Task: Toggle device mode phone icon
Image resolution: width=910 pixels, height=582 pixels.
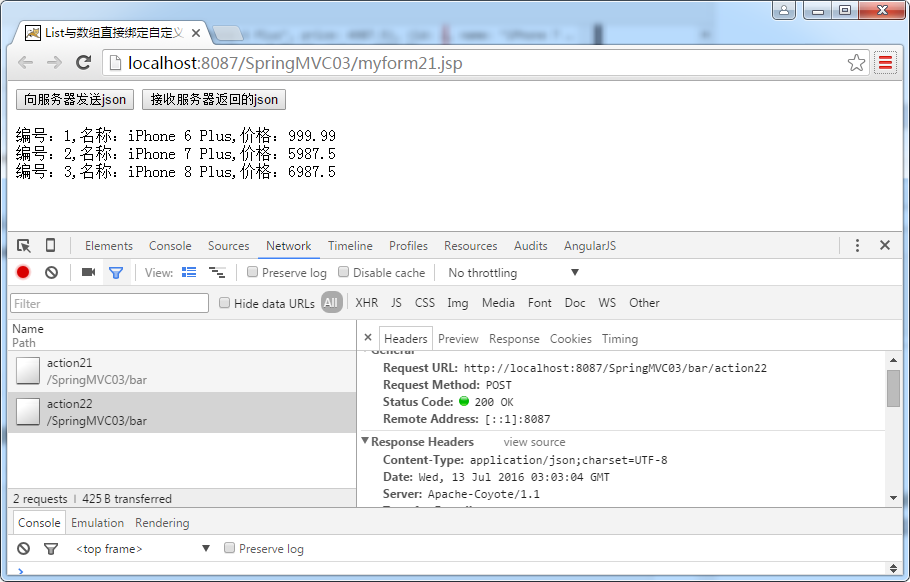Action: tap(50, 245)
